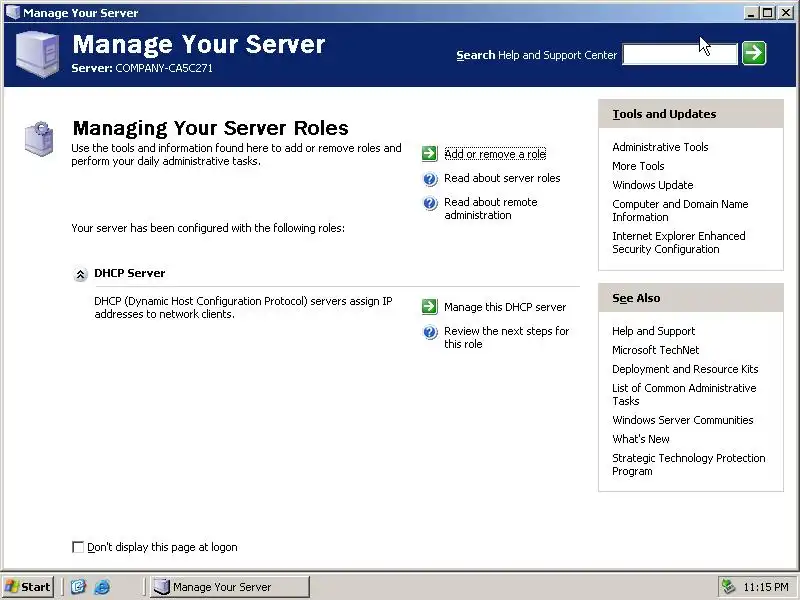Click the See Also panel header

(691, 298)
